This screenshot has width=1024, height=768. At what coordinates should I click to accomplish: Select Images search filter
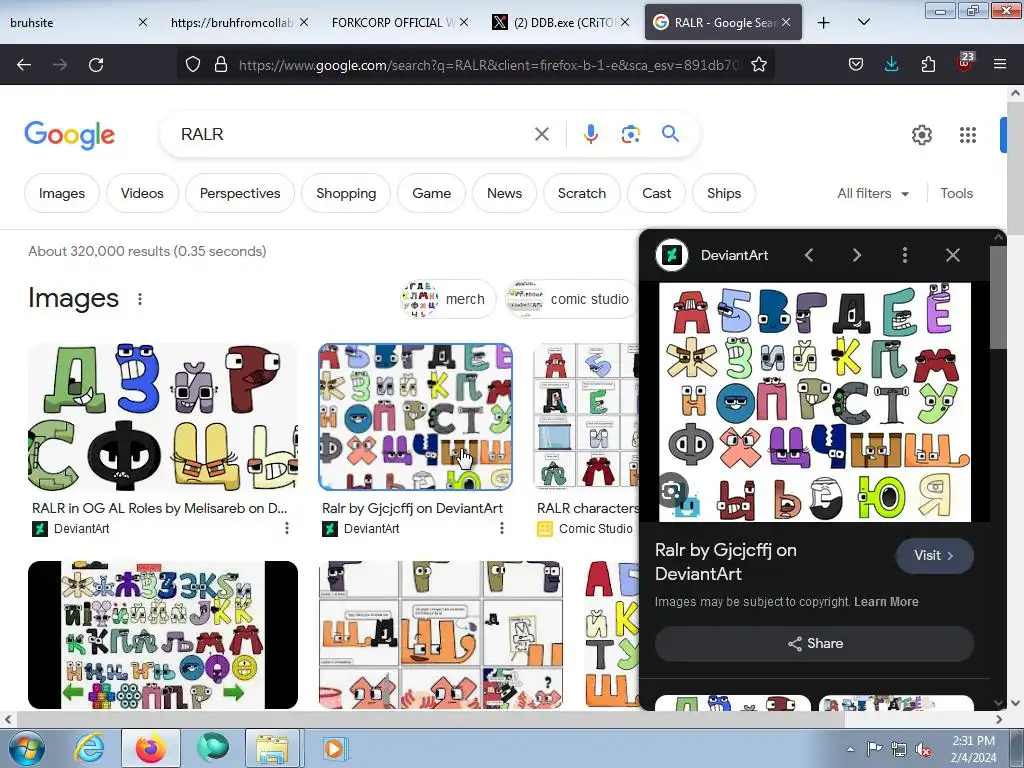pyautogui.click(x=62, y=193)
